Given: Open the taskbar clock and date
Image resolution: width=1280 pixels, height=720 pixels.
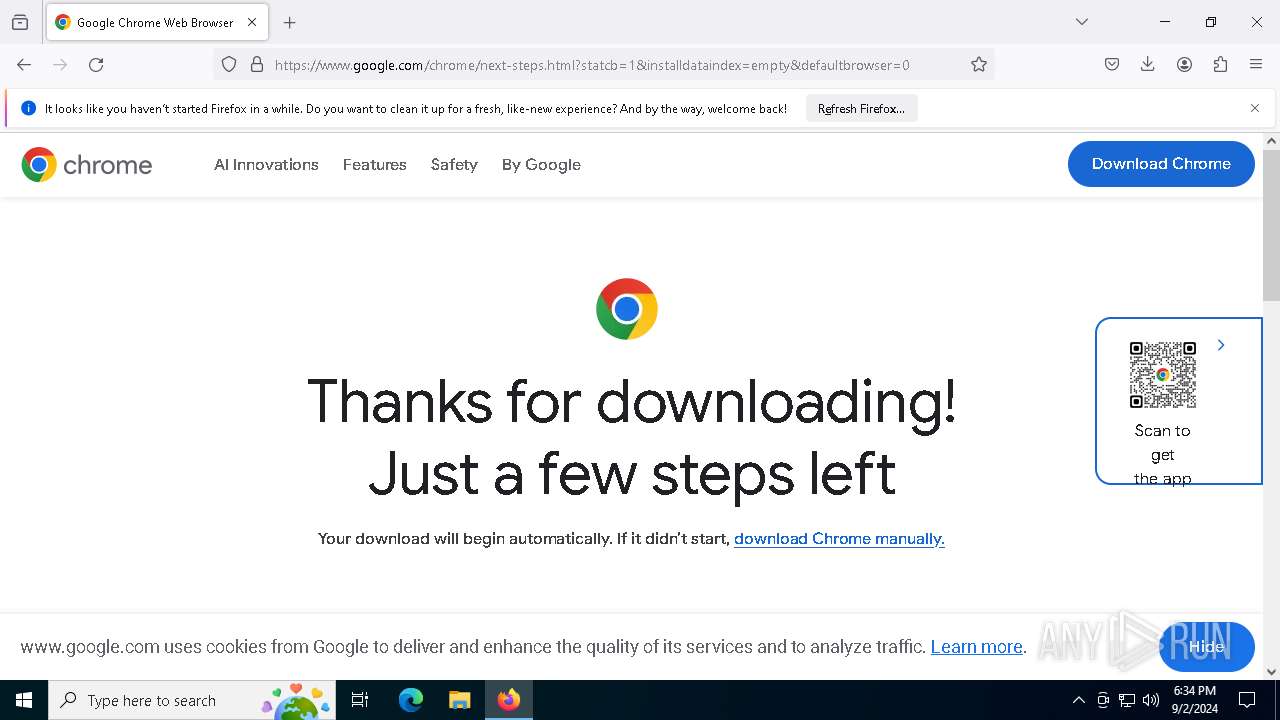Looking at the screenshot, I should click(1194, 700).
